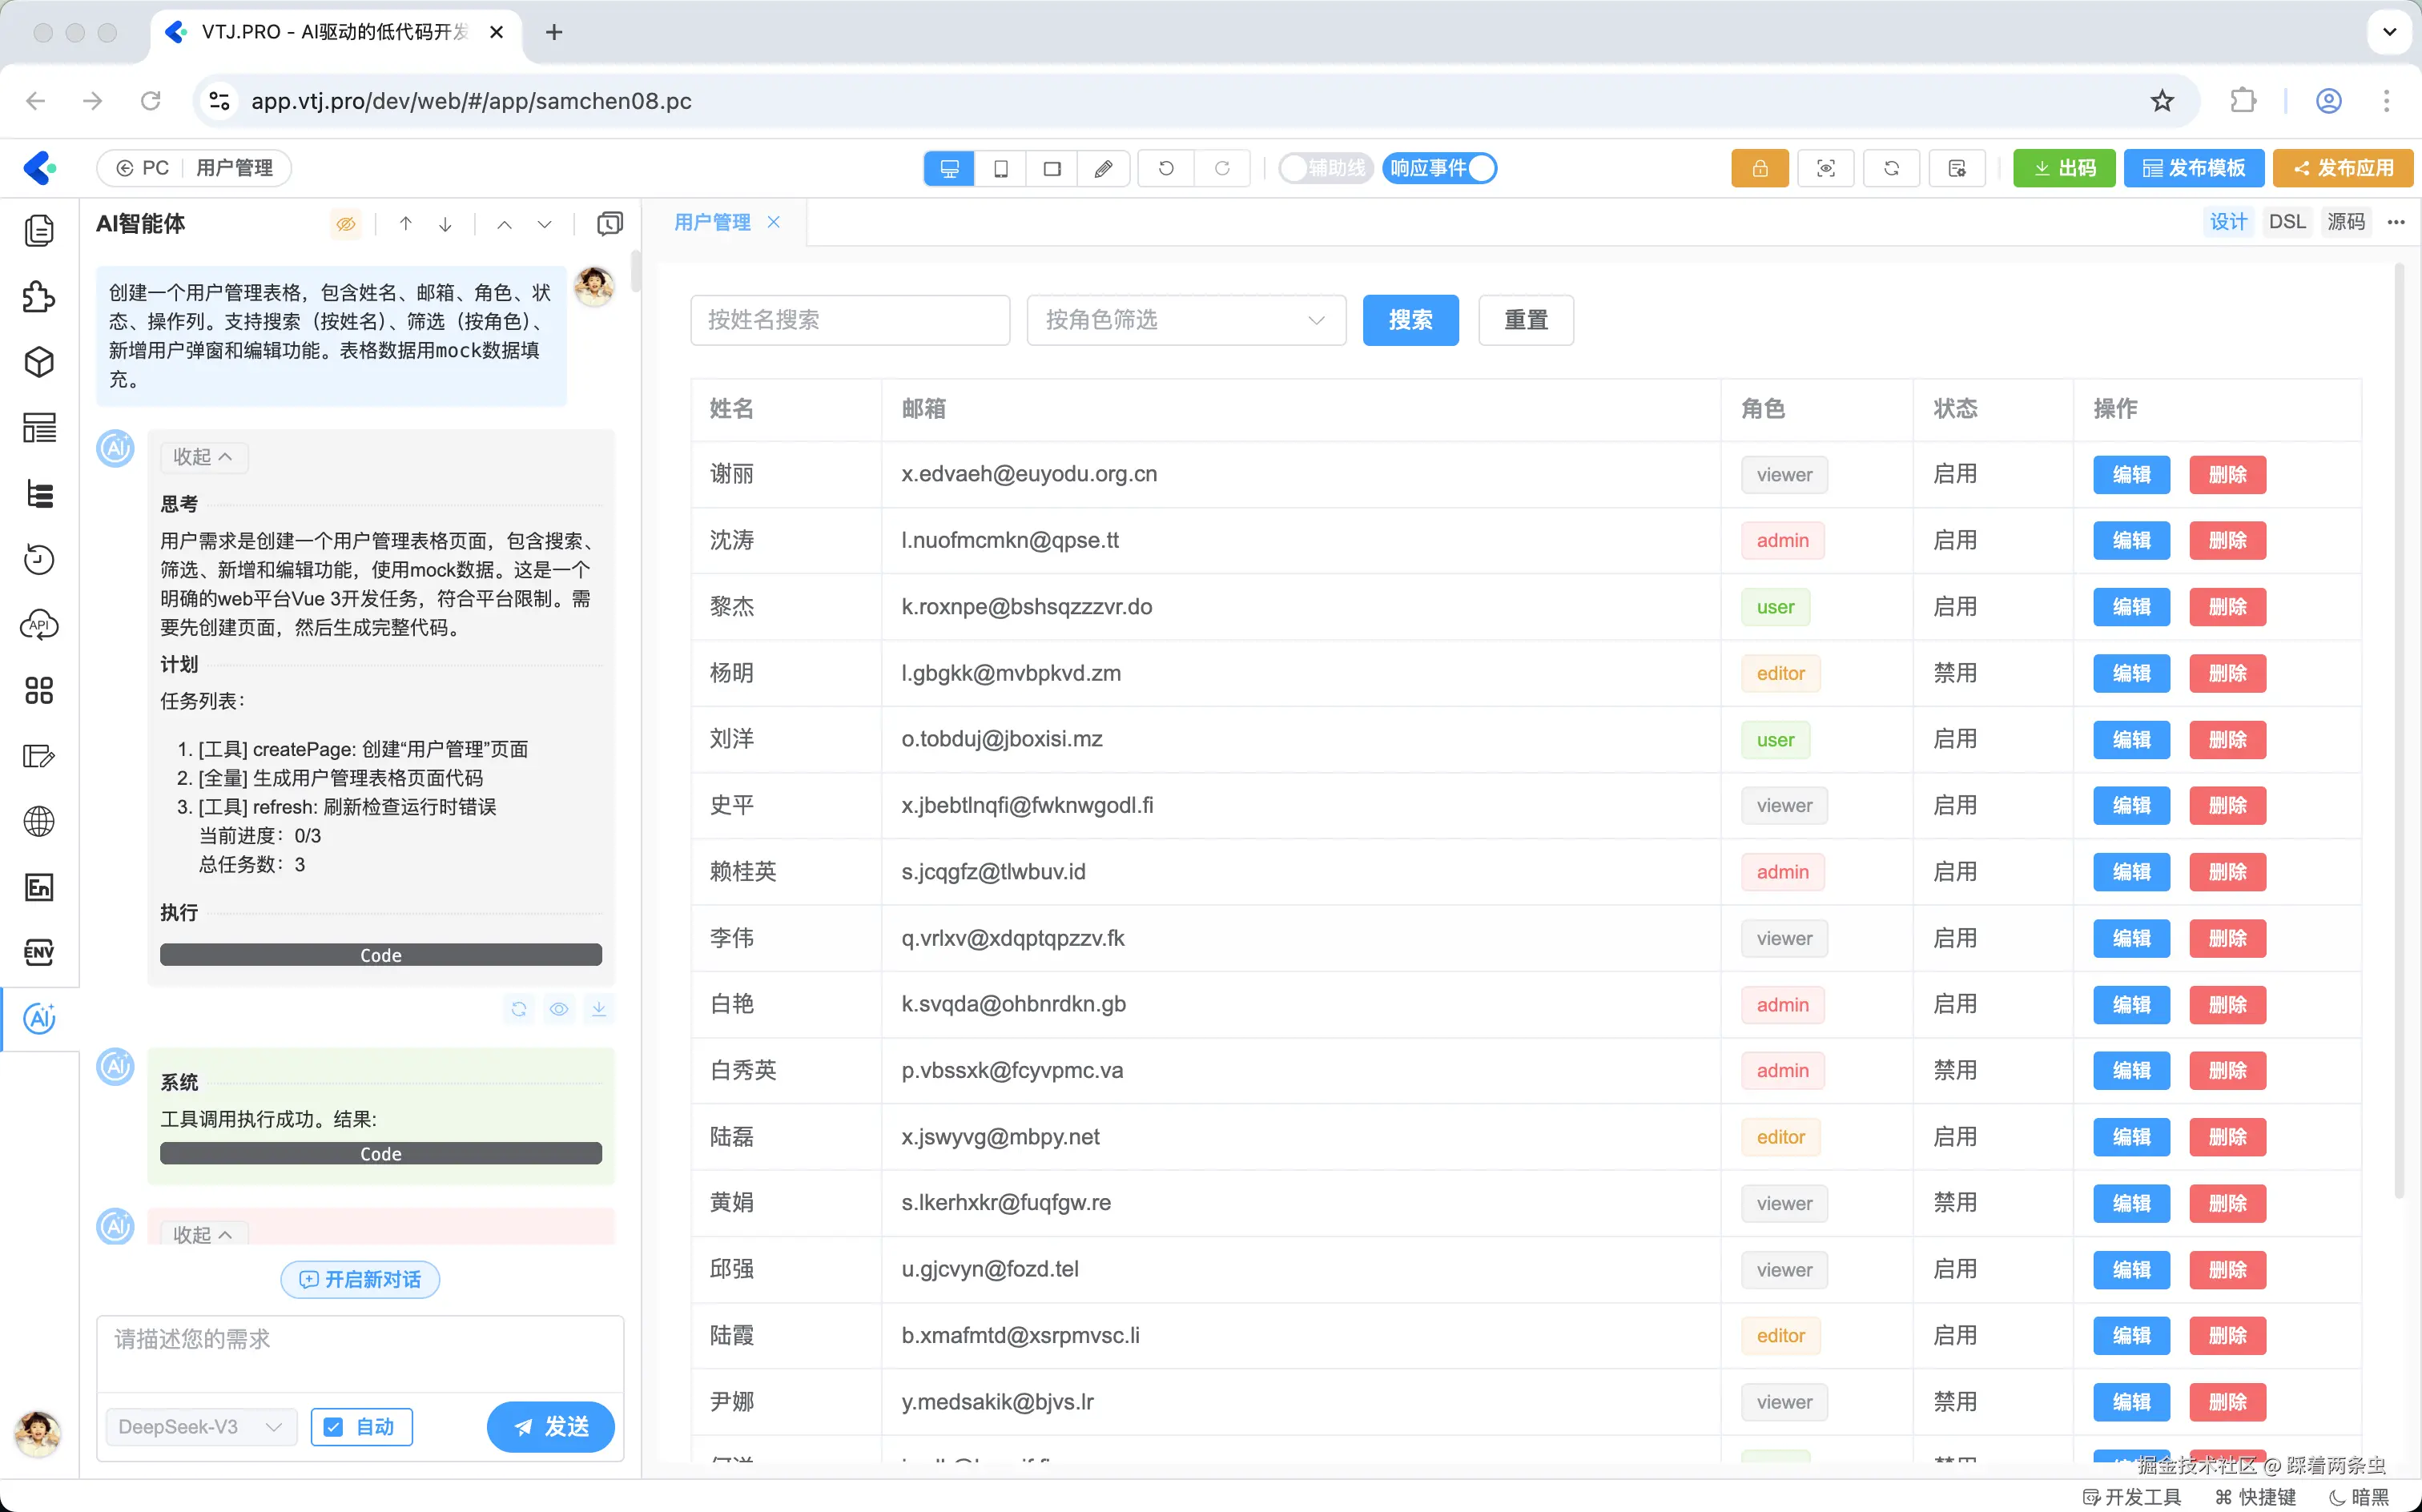Click the 发布应用 button
The image size is (2422, 1512).
coord(2343,168)
